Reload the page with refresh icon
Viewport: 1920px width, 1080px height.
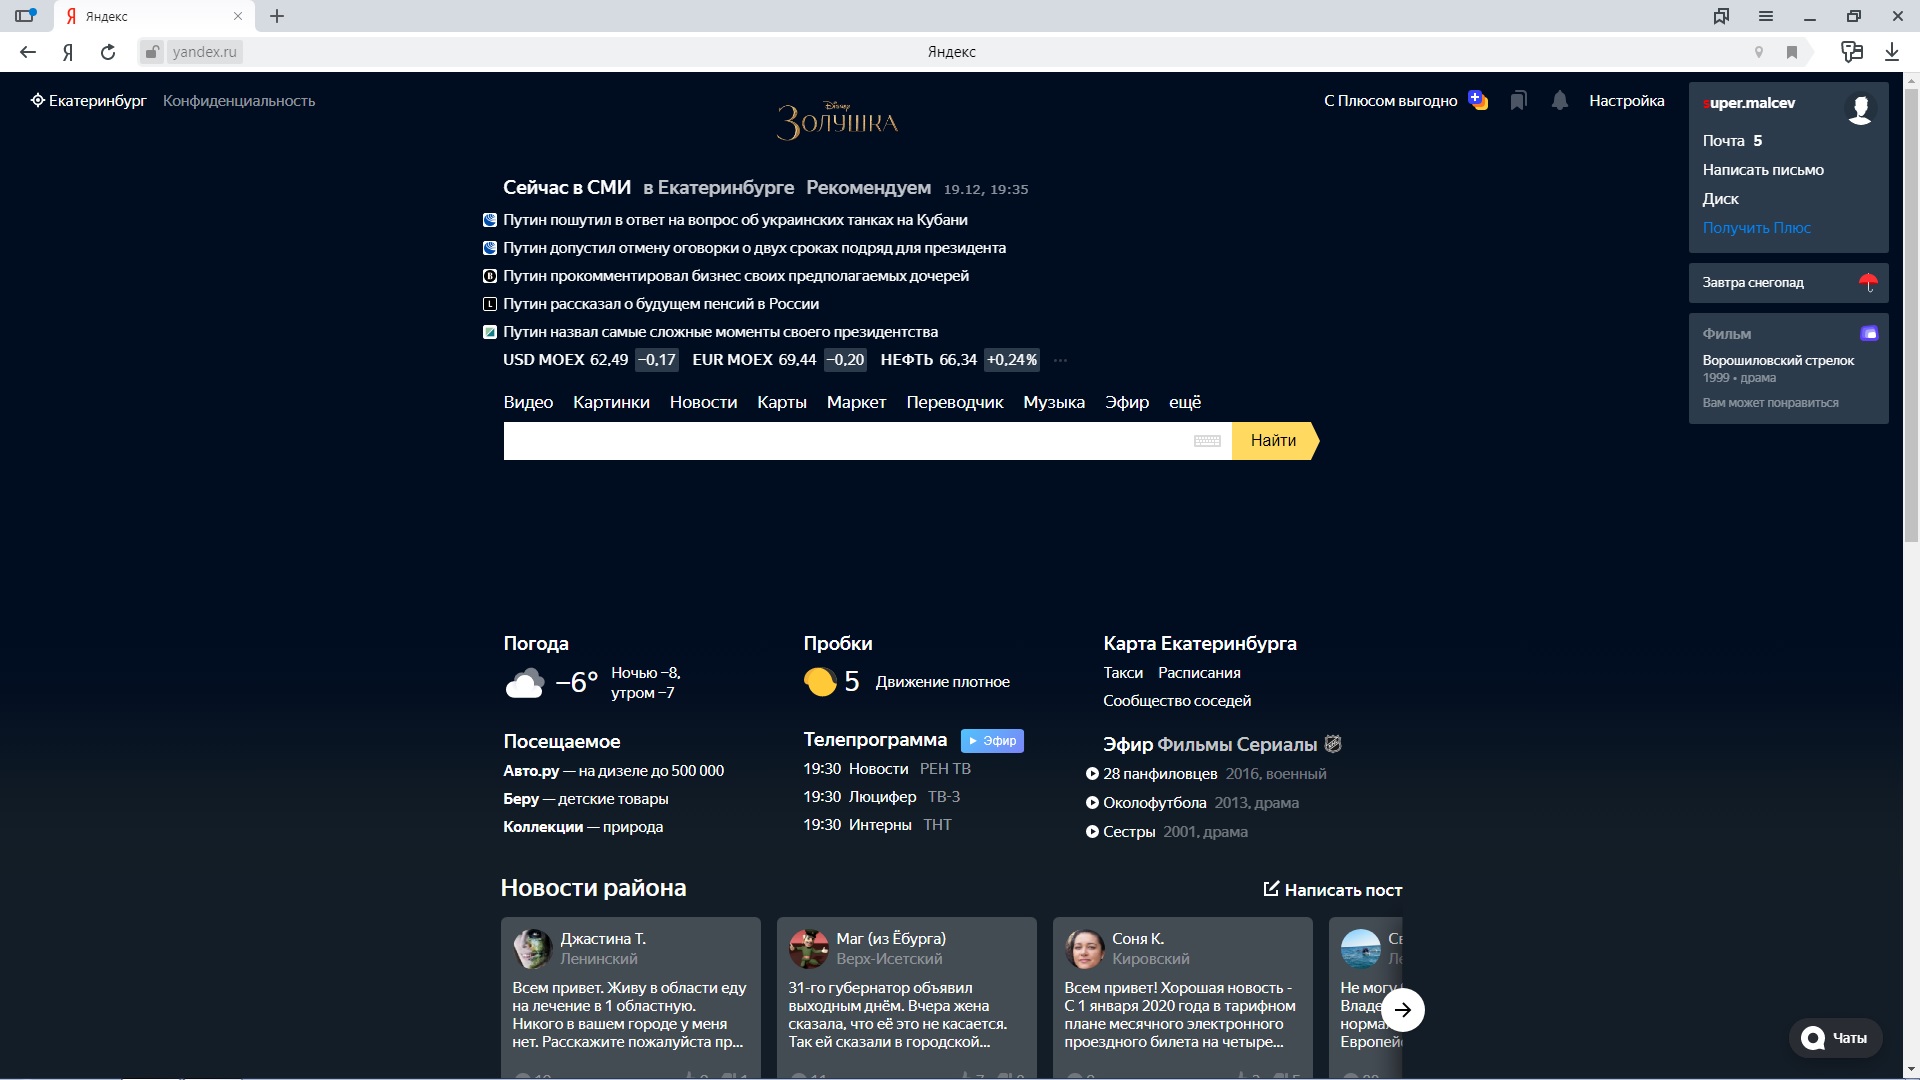coord(108,52)
